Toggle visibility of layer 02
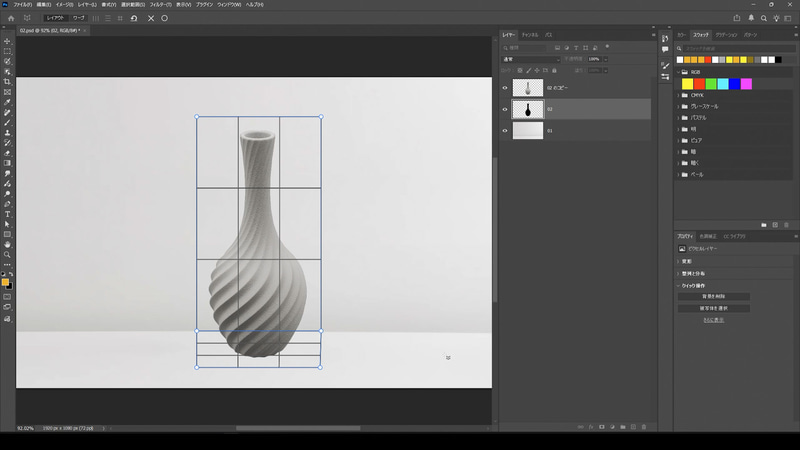This screenshot has width=800, height=450. 505,109
